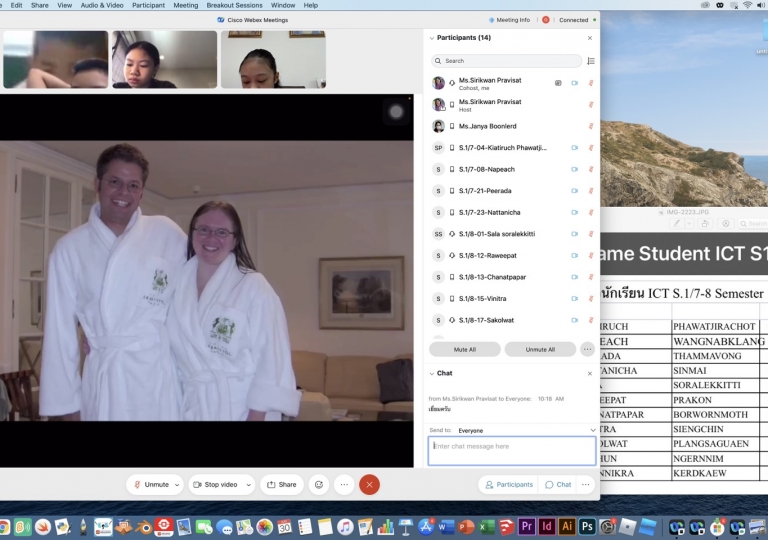This screenshot has width=768, height=540.
Task: Click video icon for S.1/8-15-Vinitra
Action: 575,298
